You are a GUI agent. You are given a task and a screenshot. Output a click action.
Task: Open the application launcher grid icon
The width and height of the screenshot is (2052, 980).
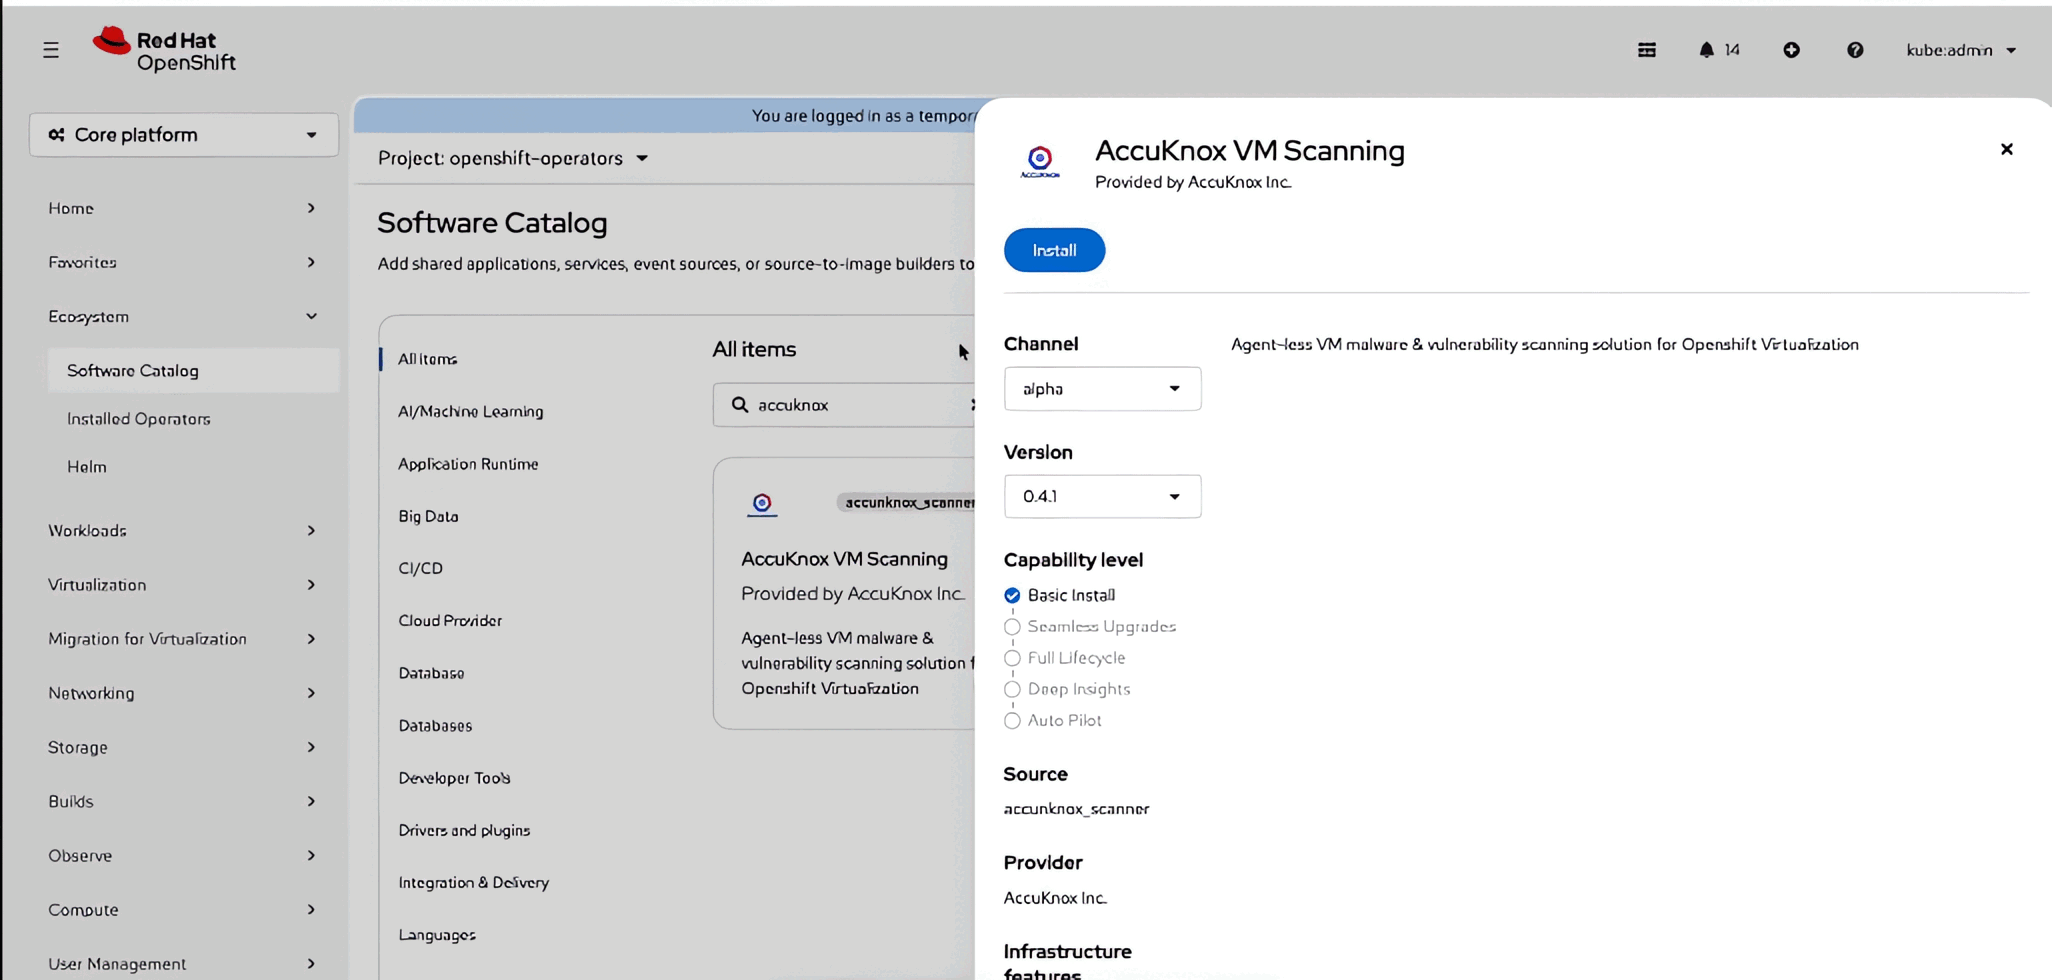pyautogui.click(x=1647, y=50)
